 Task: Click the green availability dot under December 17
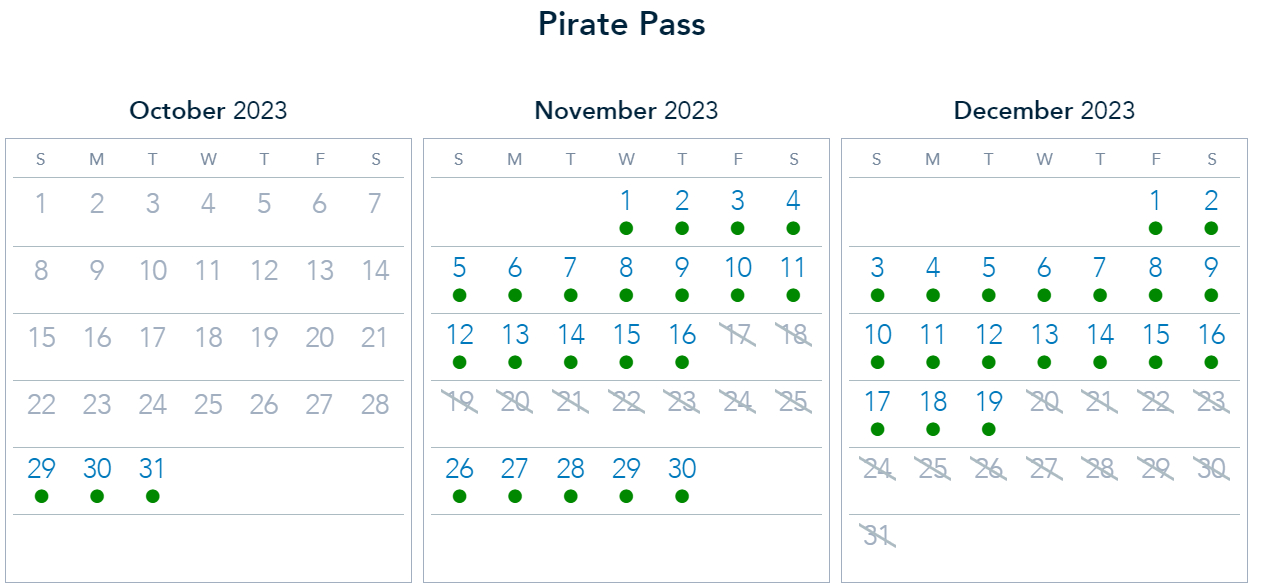click(x=877, y=429)
